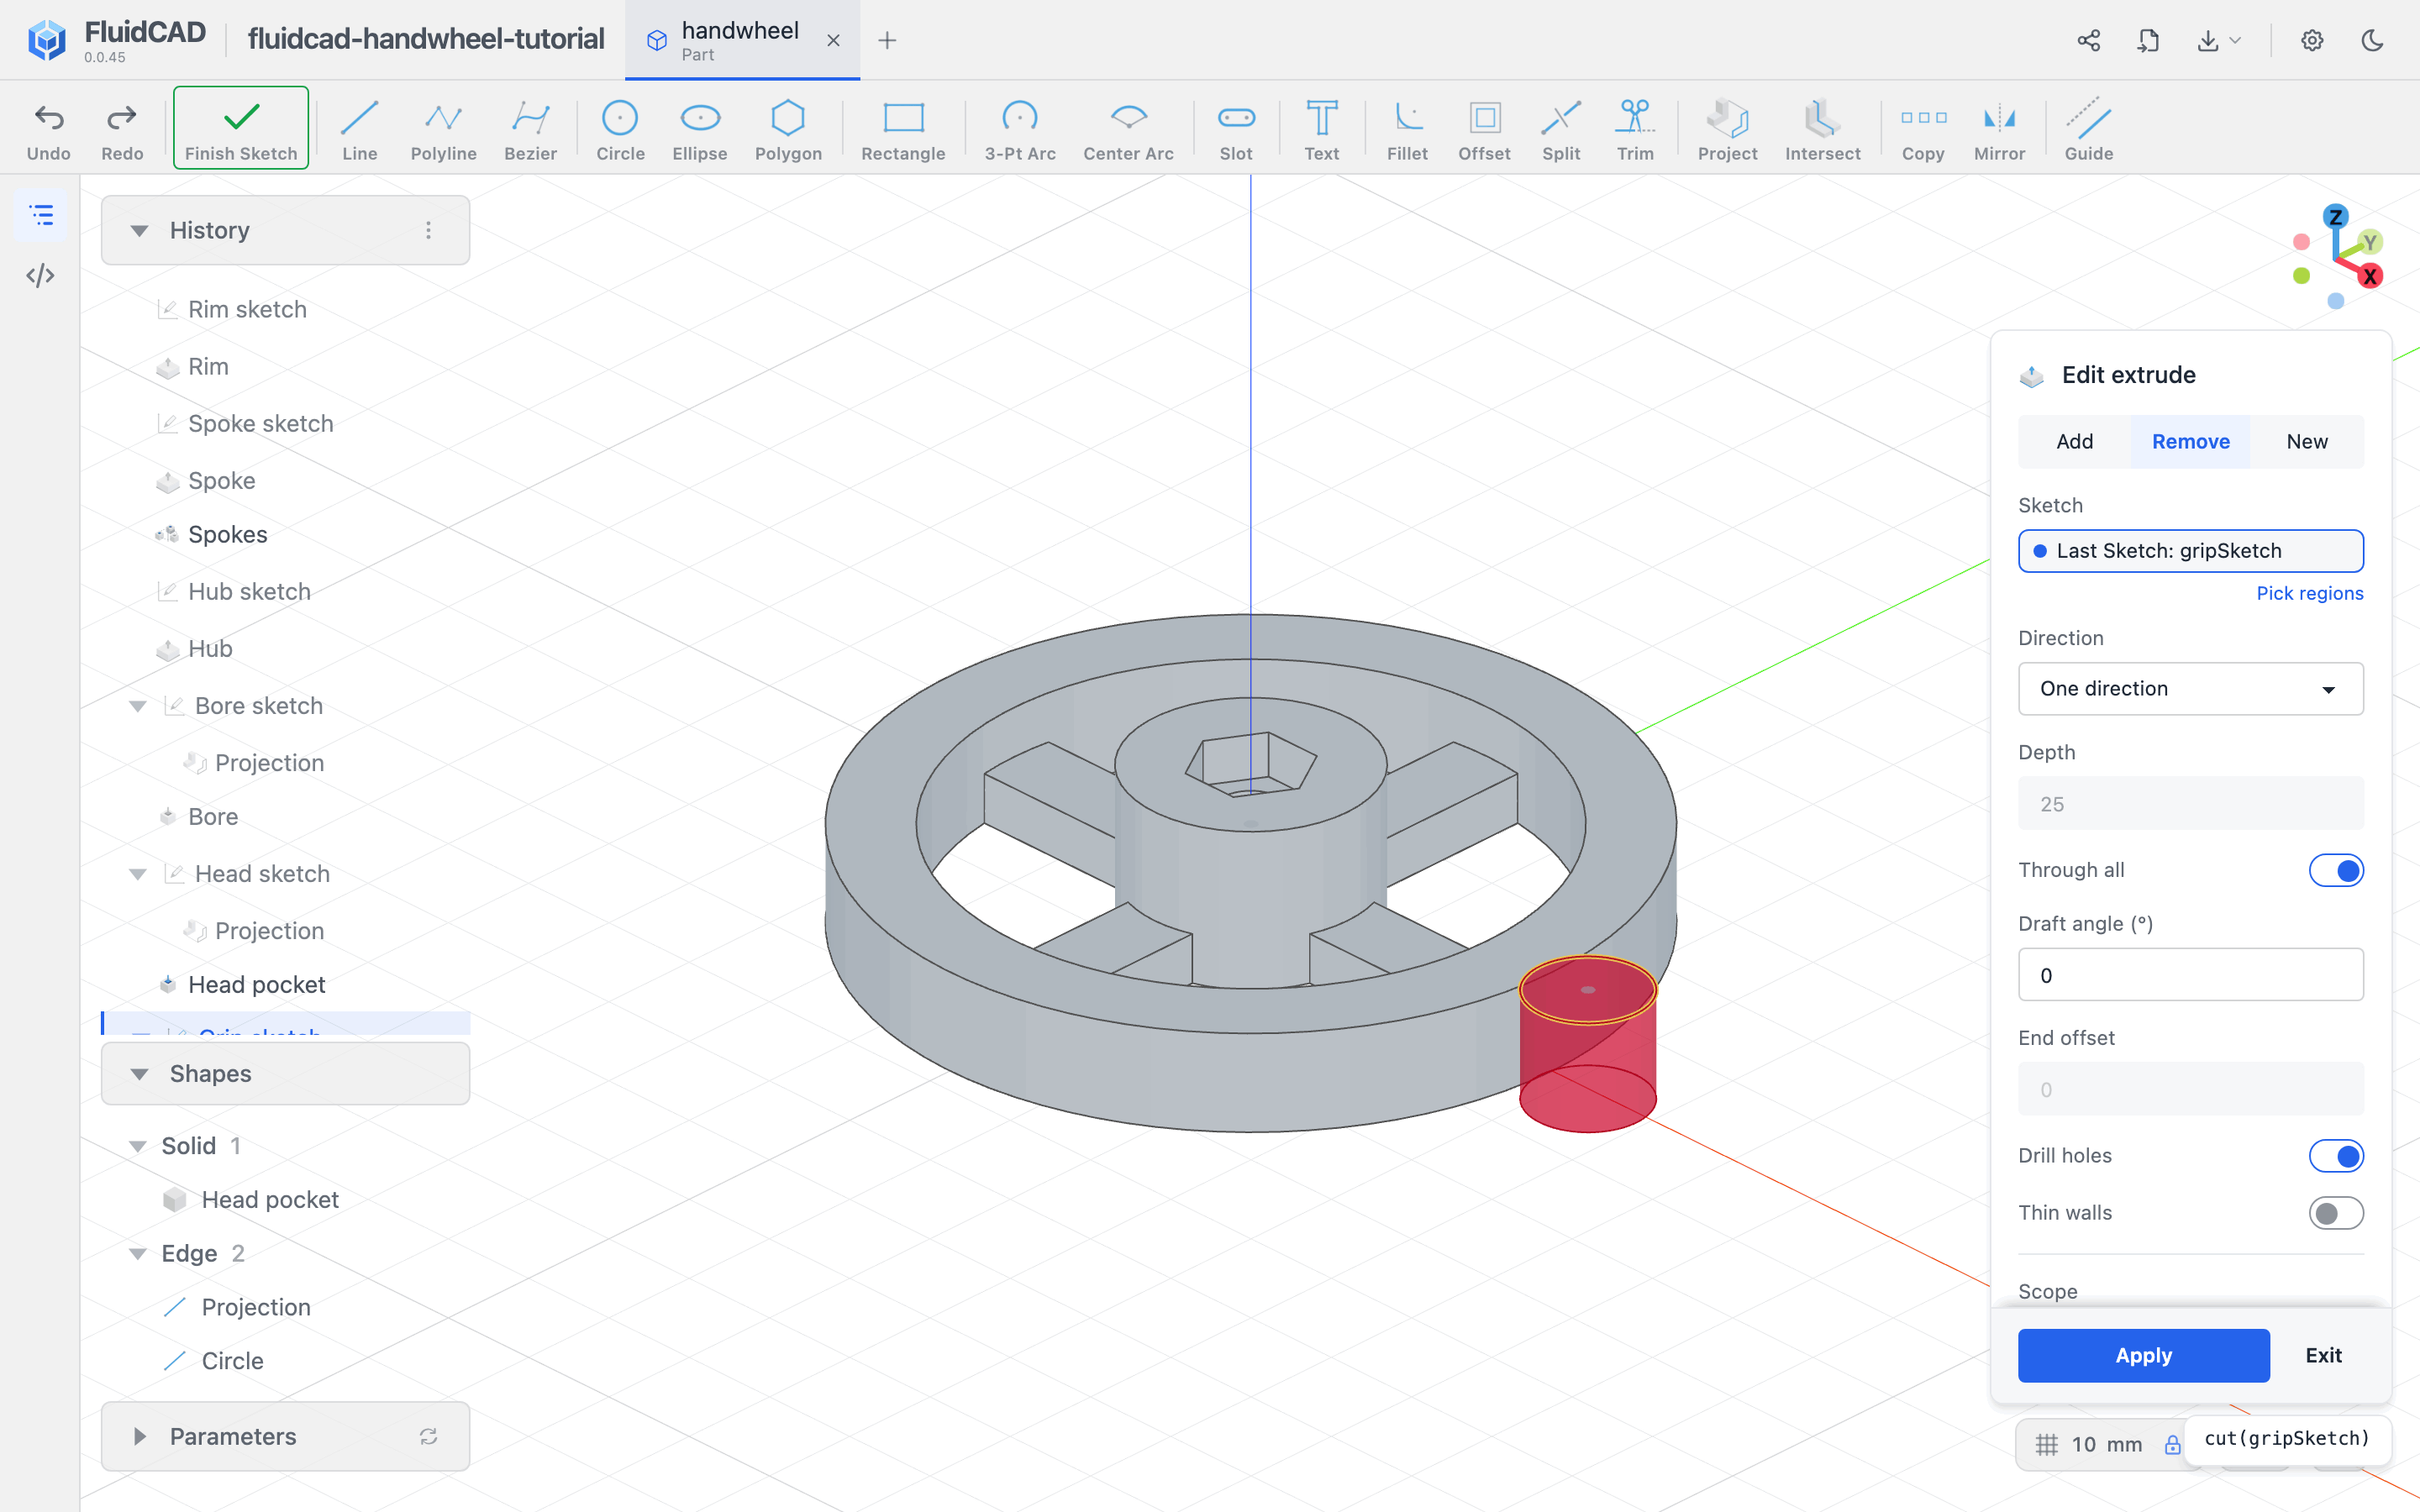Click the Pick regions link

point(2309,593)
